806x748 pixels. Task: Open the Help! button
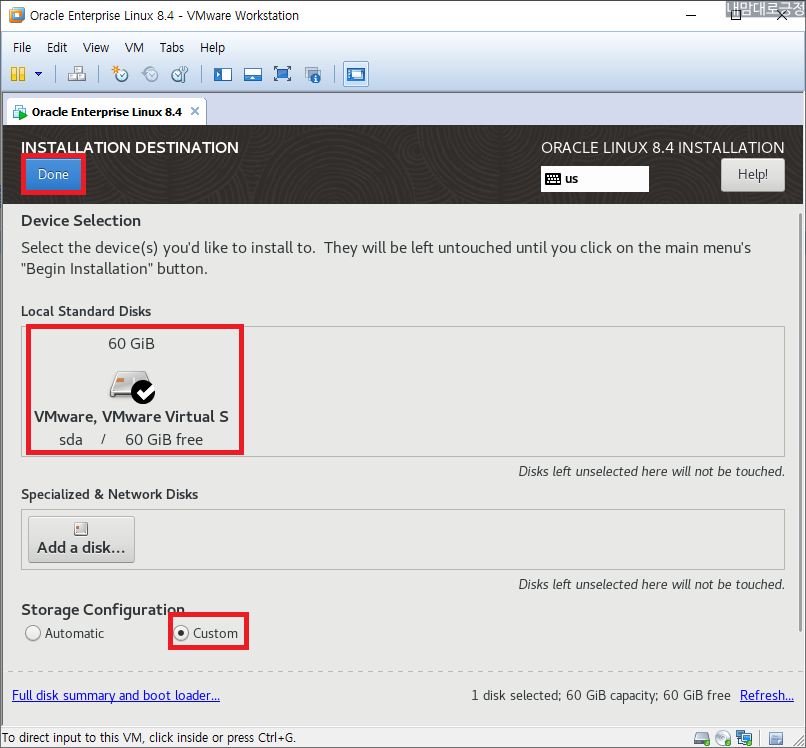pyautogui.click(x=753, y=175)
